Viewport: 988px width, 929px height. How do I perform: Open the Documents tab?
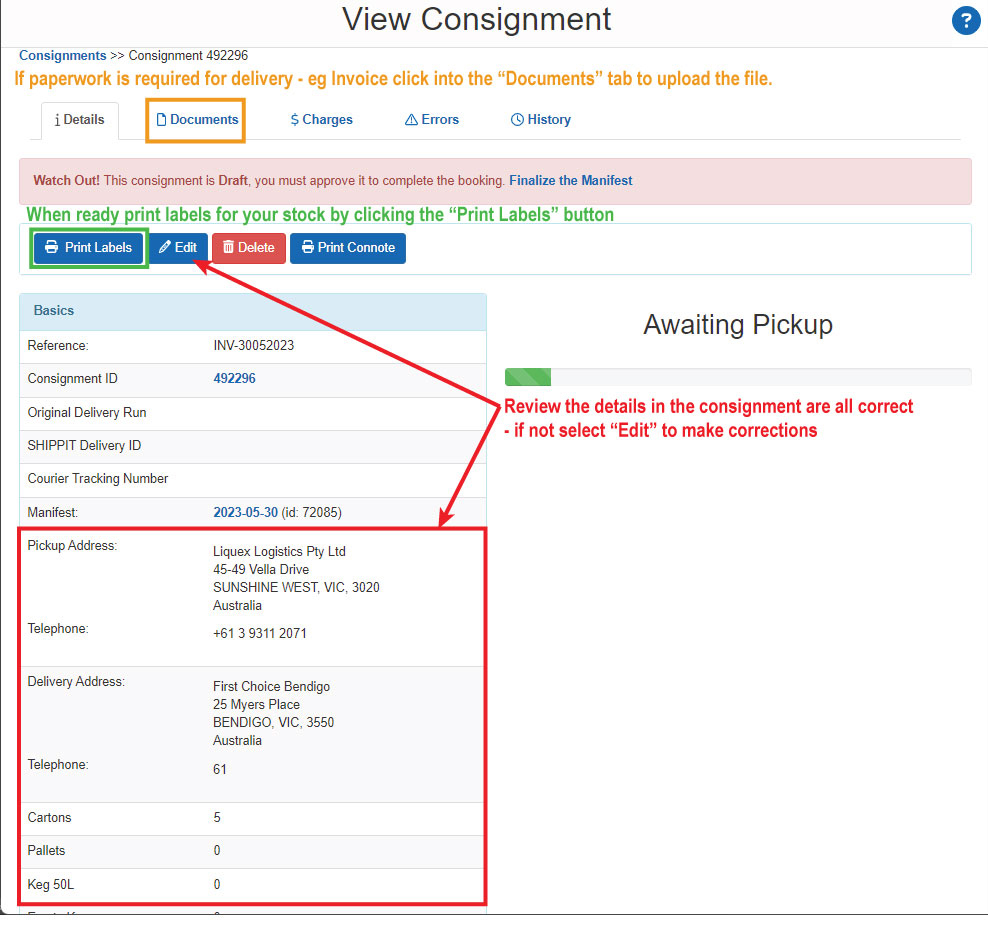tap(197, 120)
